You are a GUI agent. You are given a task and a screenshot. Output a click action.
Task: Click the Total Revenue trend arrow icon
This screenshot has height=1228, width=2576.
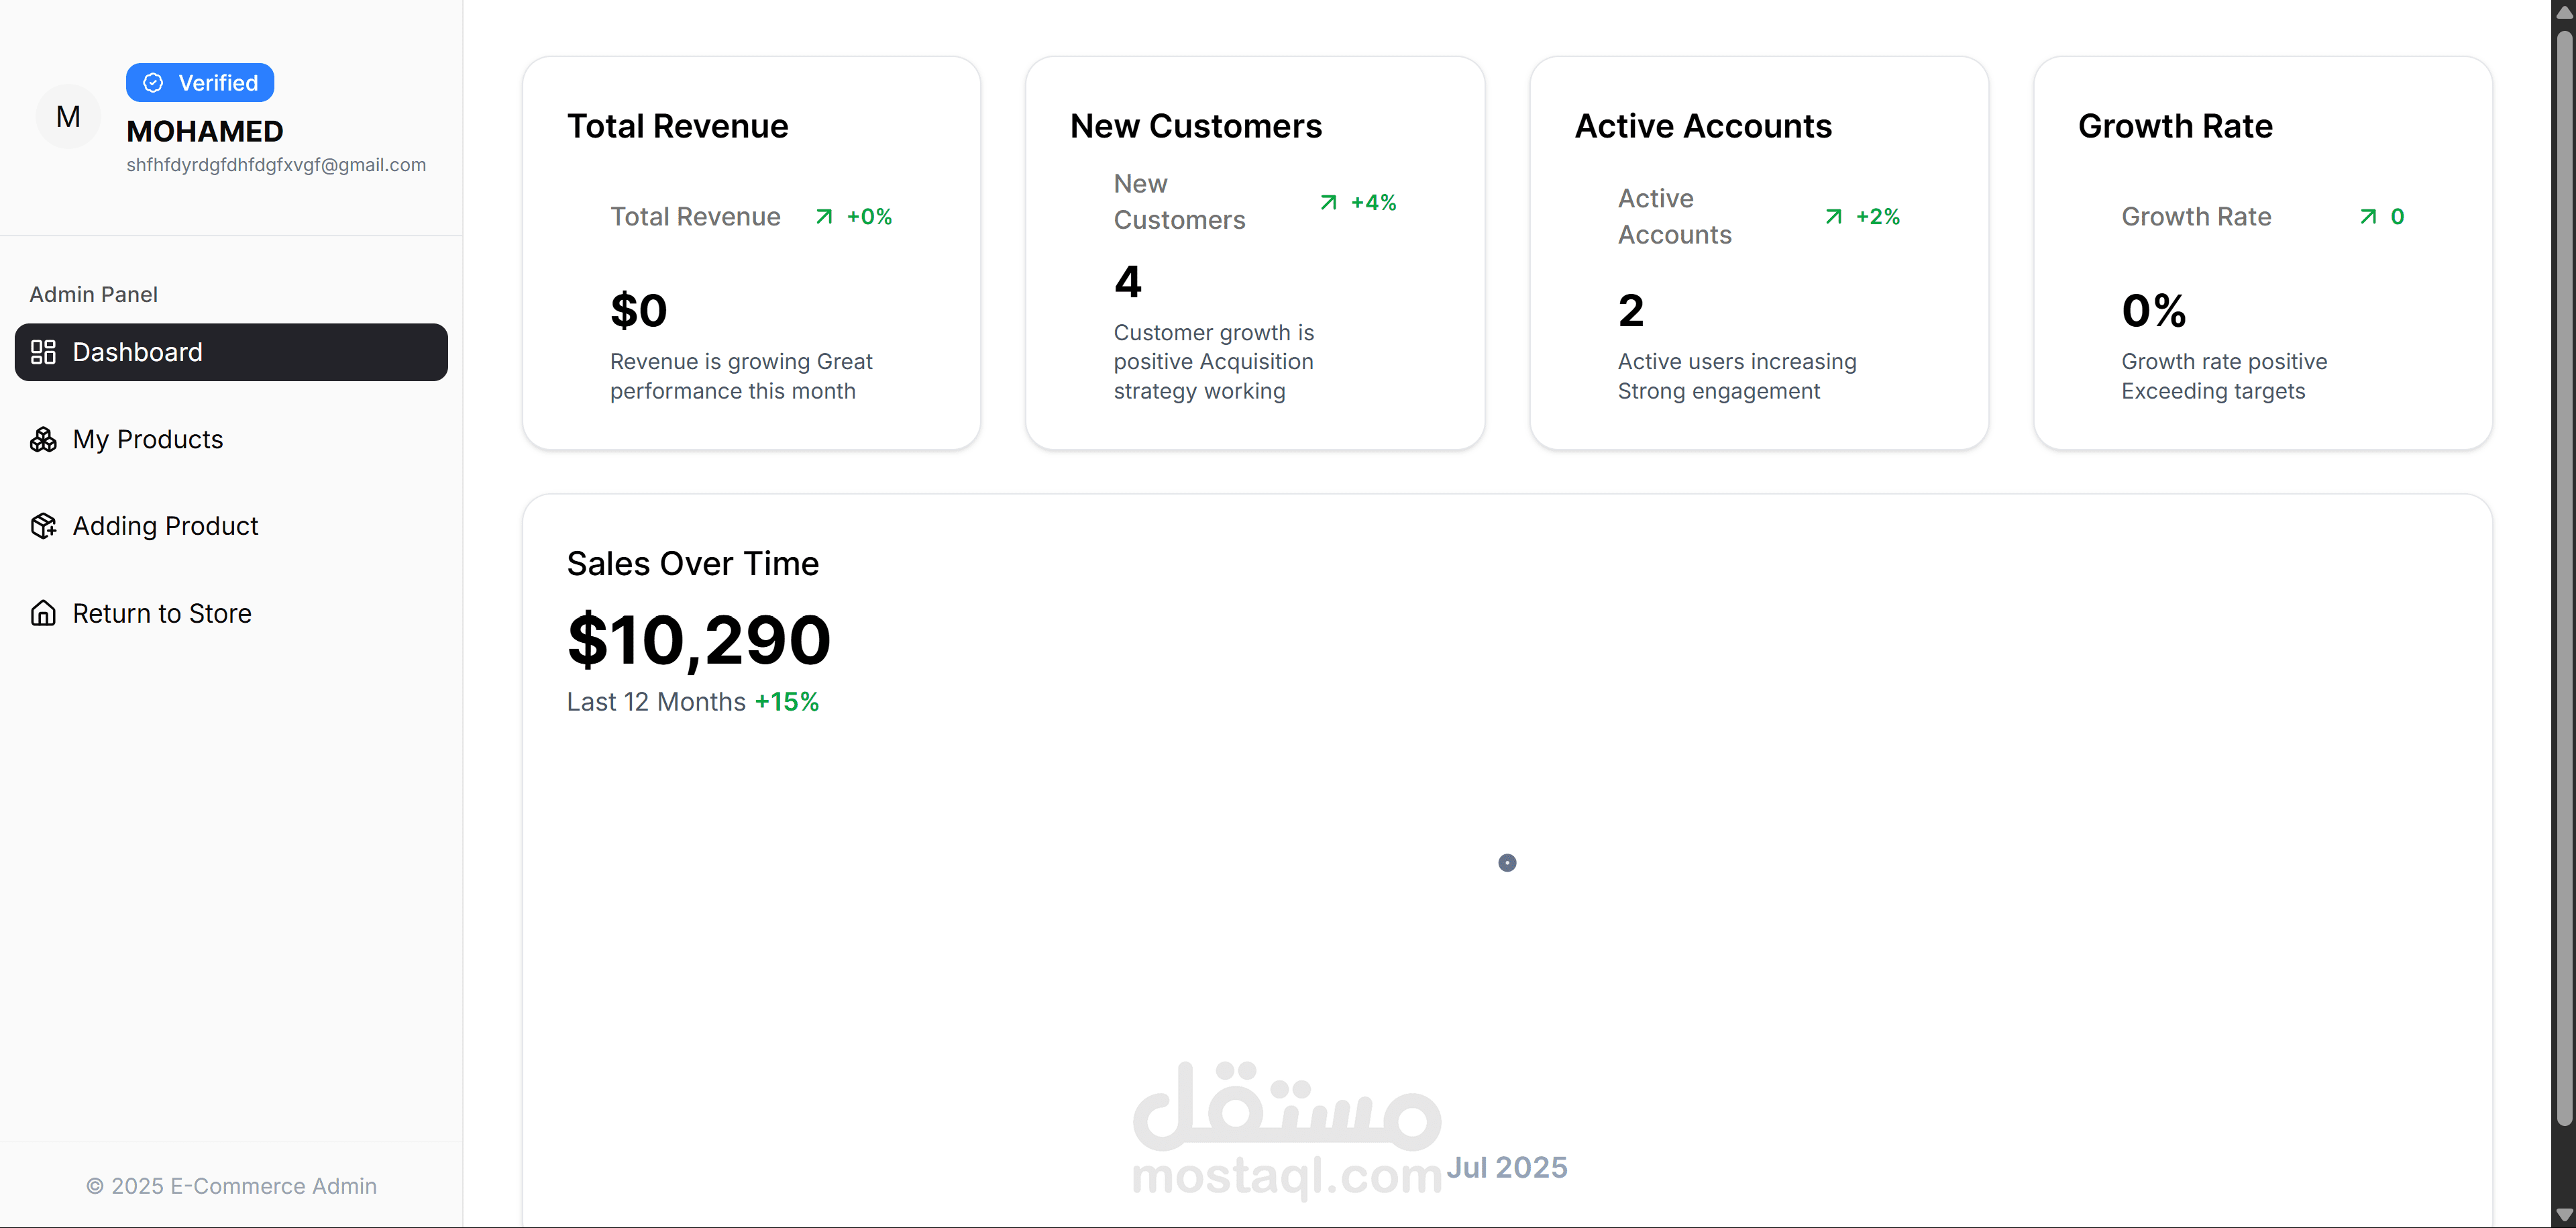(x=824, y=217)
